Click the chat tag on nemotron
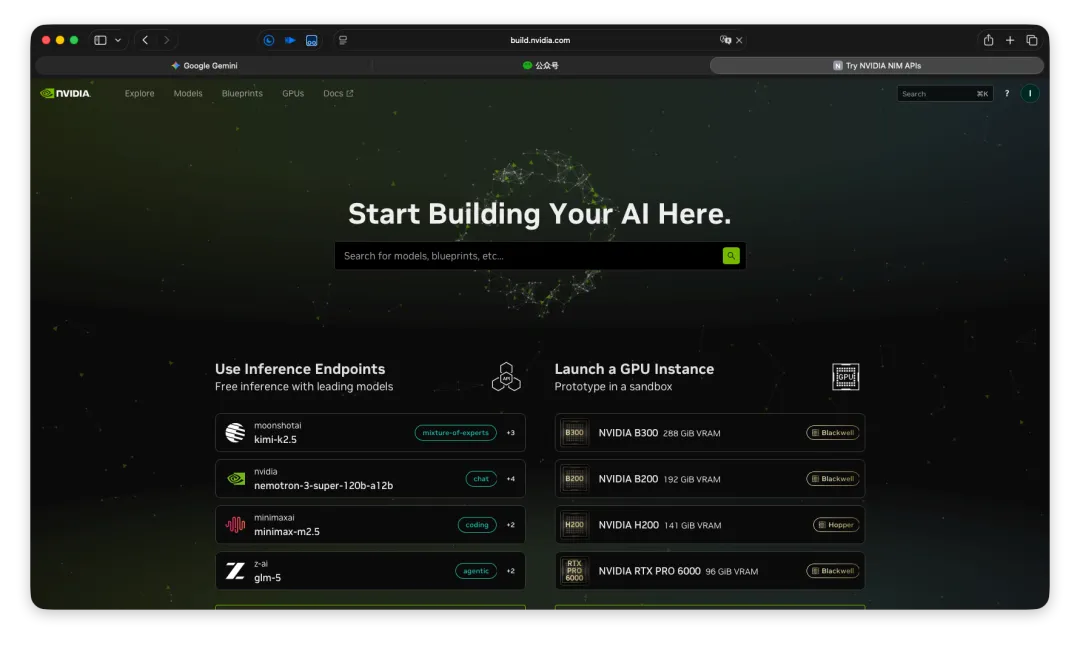This screenshot has width=1080, height=646. tap(481, 479)
